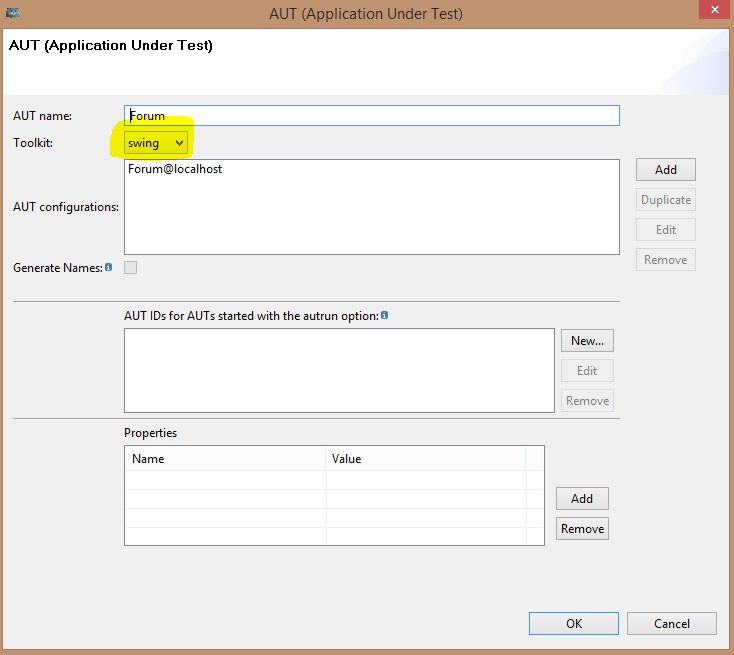Click inside the AUT IDs list box

[x=339, y=370]
